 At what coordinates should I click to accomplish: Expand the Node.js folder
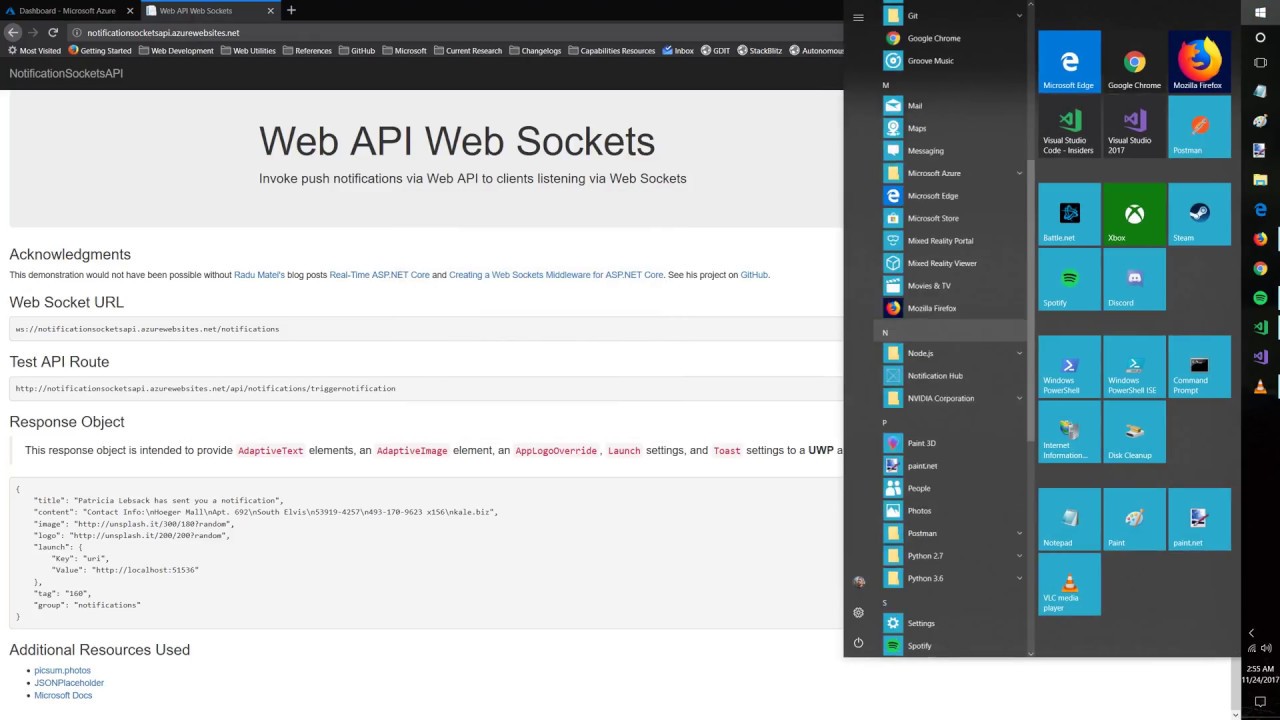pos(953,353)
